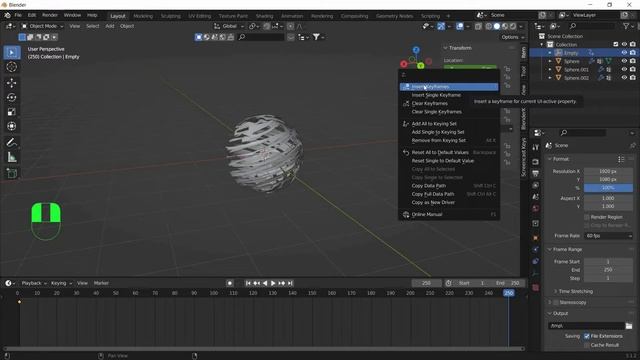Switch viewport to Wireframe shading
The width and height of the screenshot is (640, 360).
(x=489, y=26)
